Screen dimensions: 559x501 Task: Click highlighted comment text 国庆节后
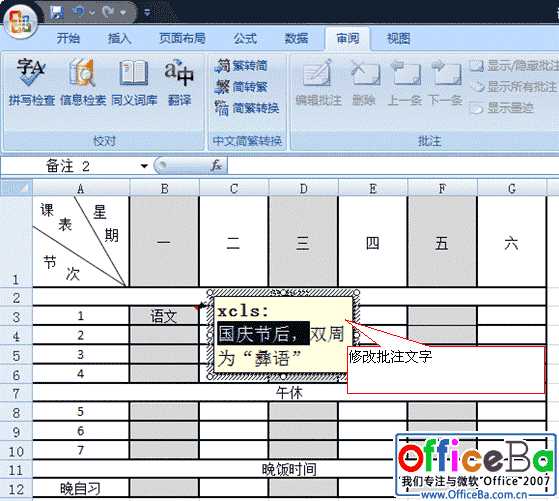(x=263, y=334)
